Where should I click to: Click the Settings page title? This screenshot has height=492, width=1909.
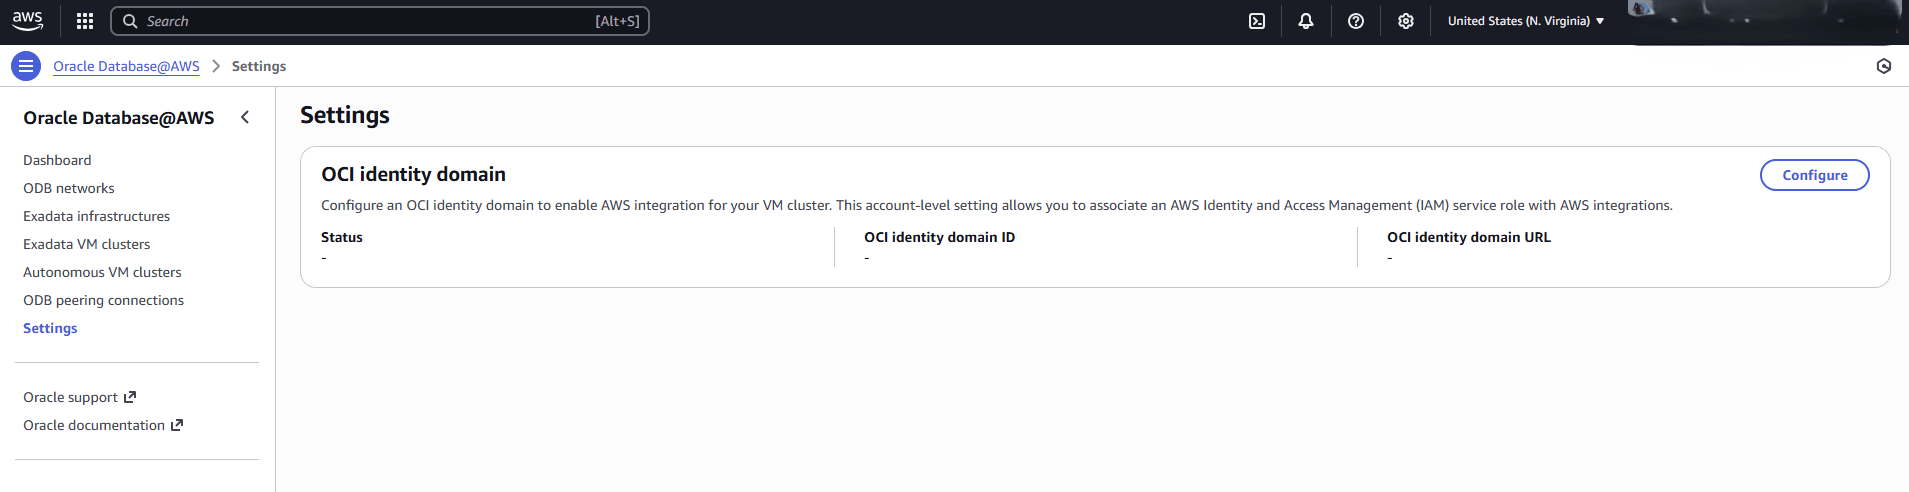pos(345,115)
